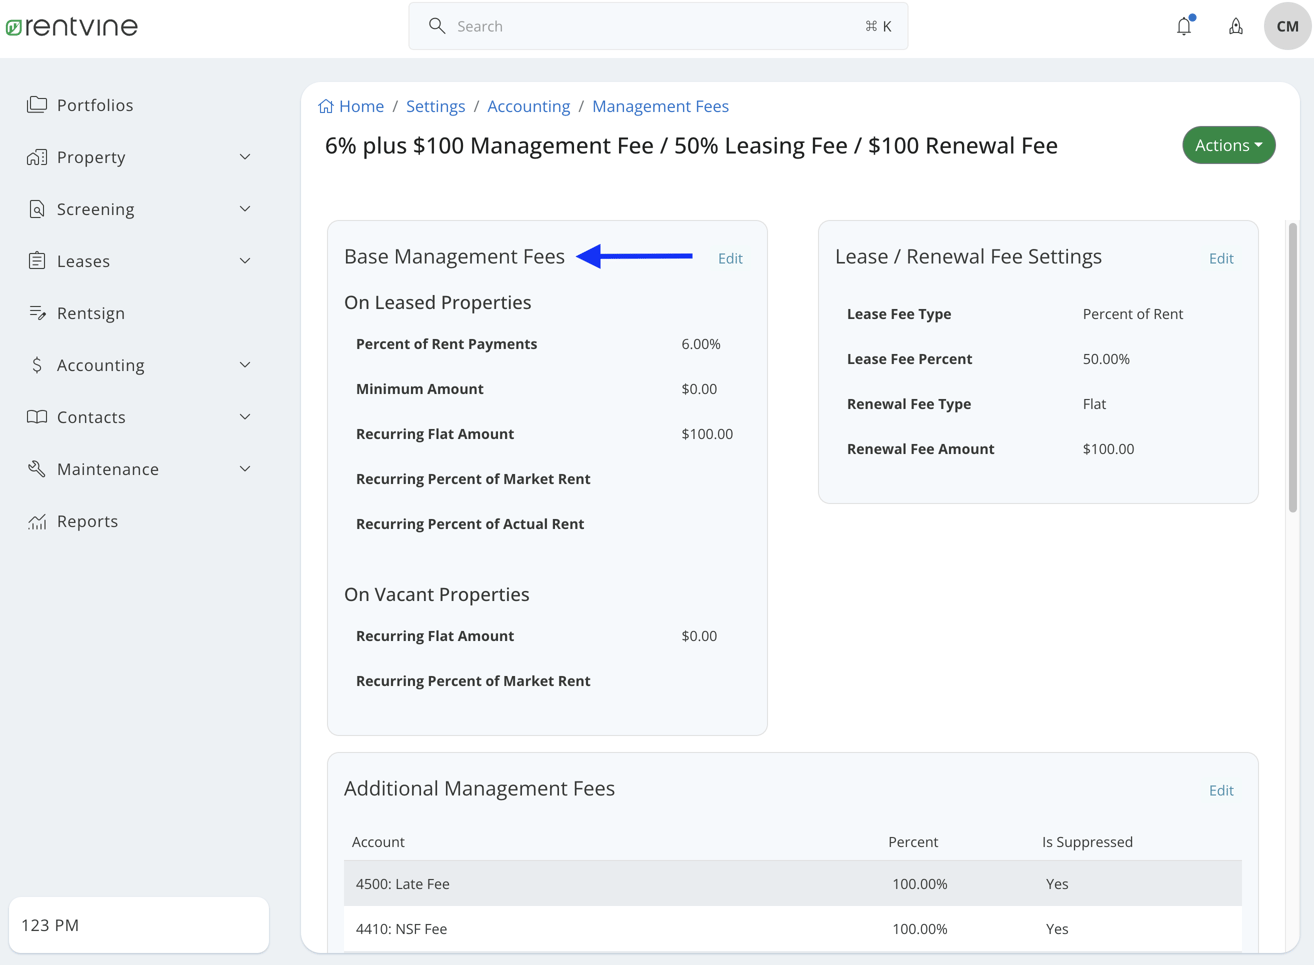Viewport: 1314px width, 965px height.
Task: Click the 123 PM timer panel
Action: 138,925
